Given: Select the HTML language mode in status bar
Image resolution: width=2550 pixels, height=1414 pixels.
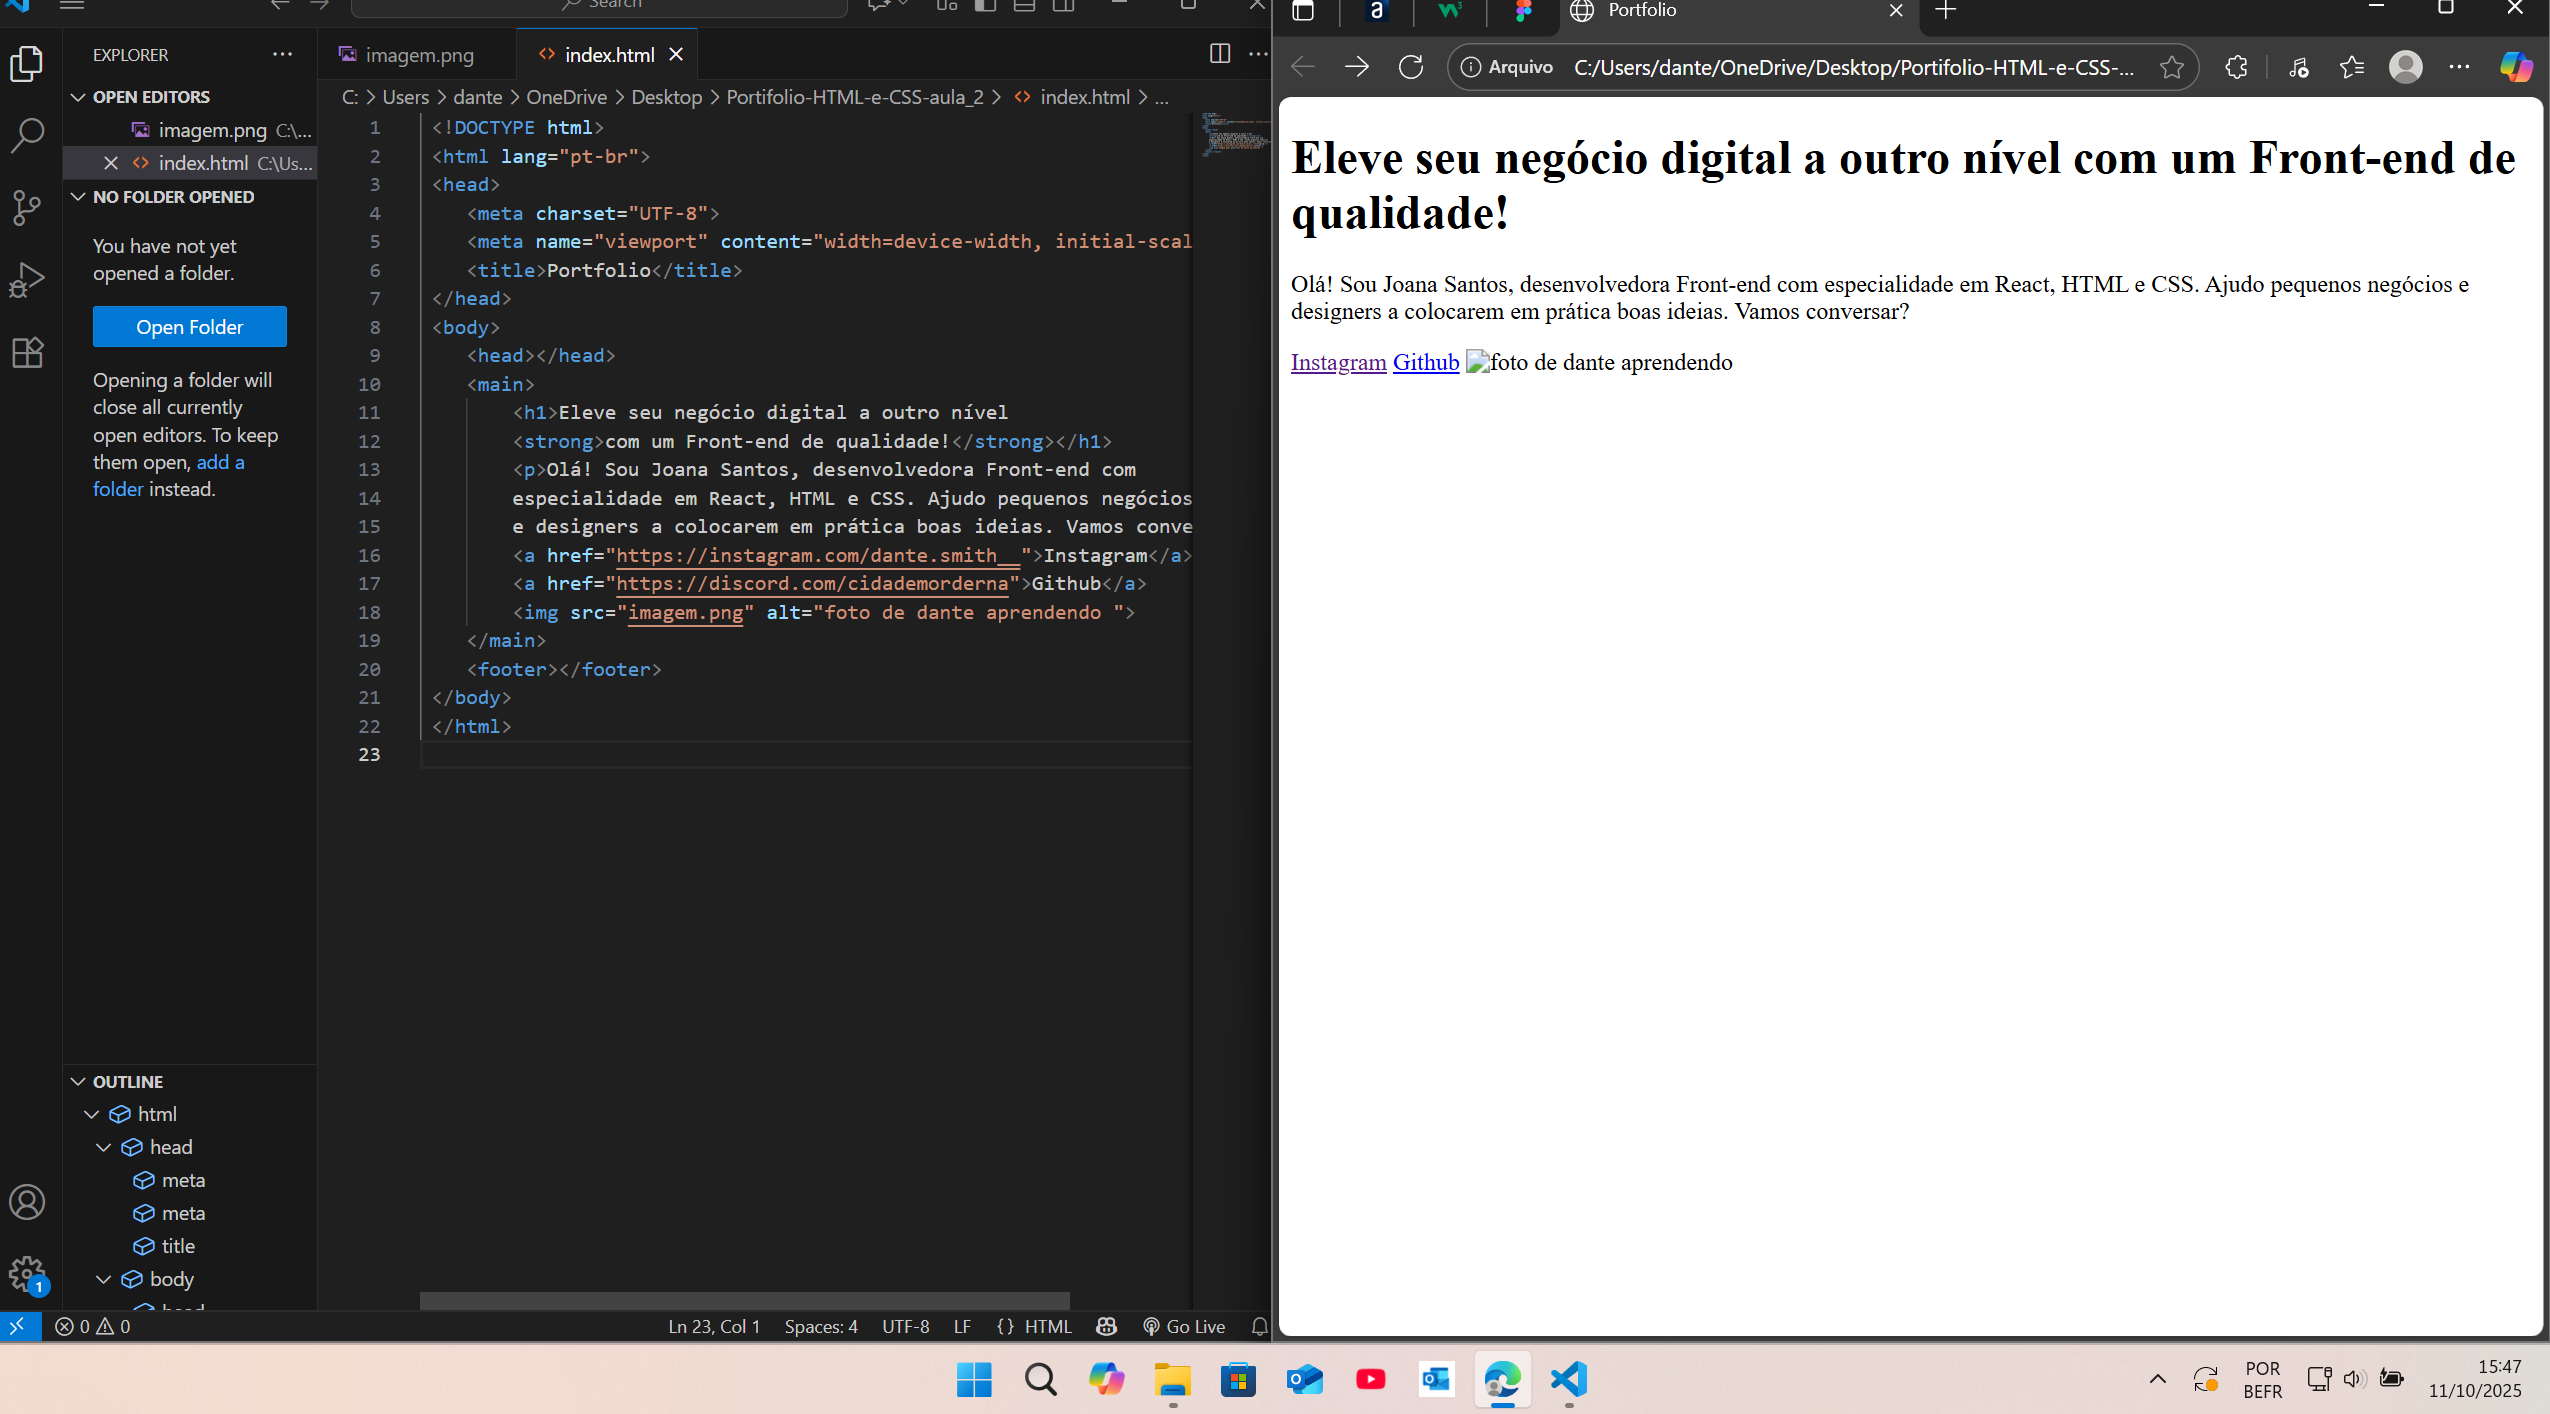Looking at the screenshot, I should pyautogui.click(x=1047, y=1326).
